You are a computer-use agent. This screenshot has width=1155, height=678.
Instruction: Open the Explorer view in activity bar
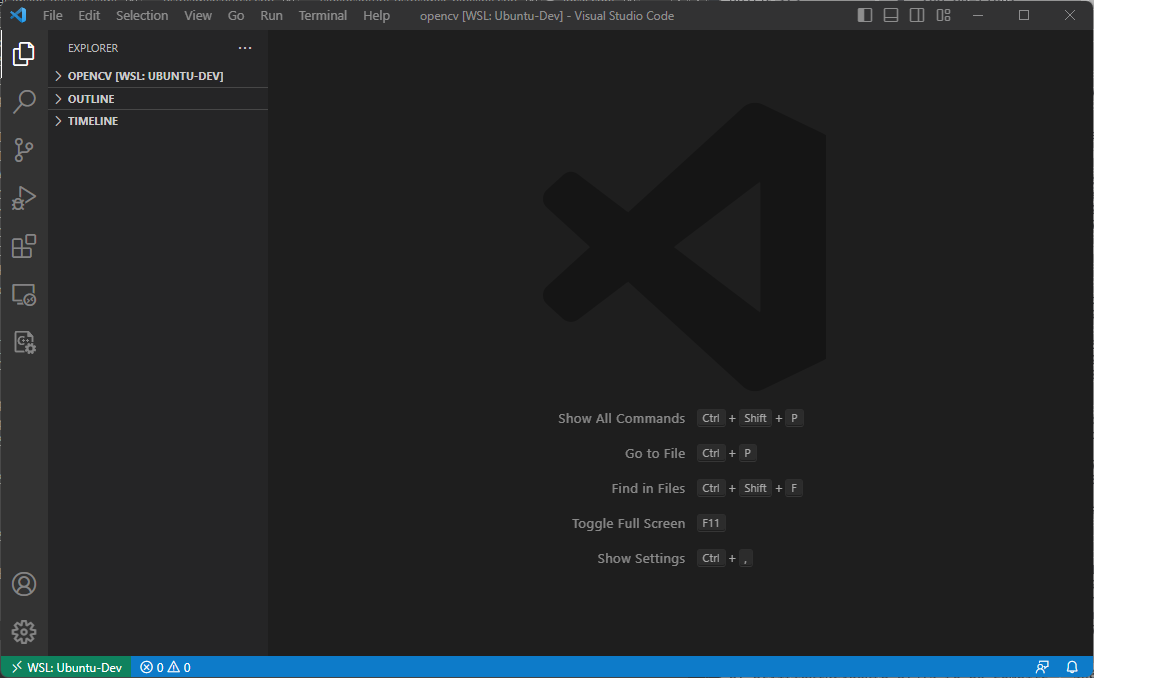pyautogui.click(x=24, y=54)
